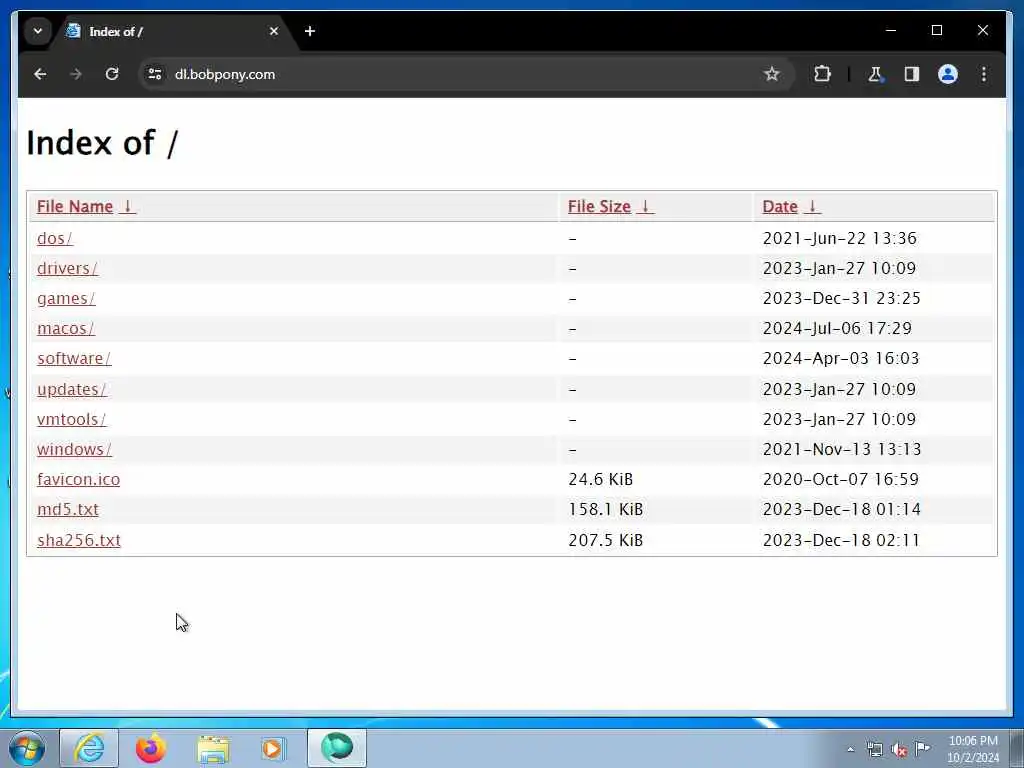Launch Internet Explorer from taskbar
The width and height of the screenshot is (1024, 768).
(89, 748)
